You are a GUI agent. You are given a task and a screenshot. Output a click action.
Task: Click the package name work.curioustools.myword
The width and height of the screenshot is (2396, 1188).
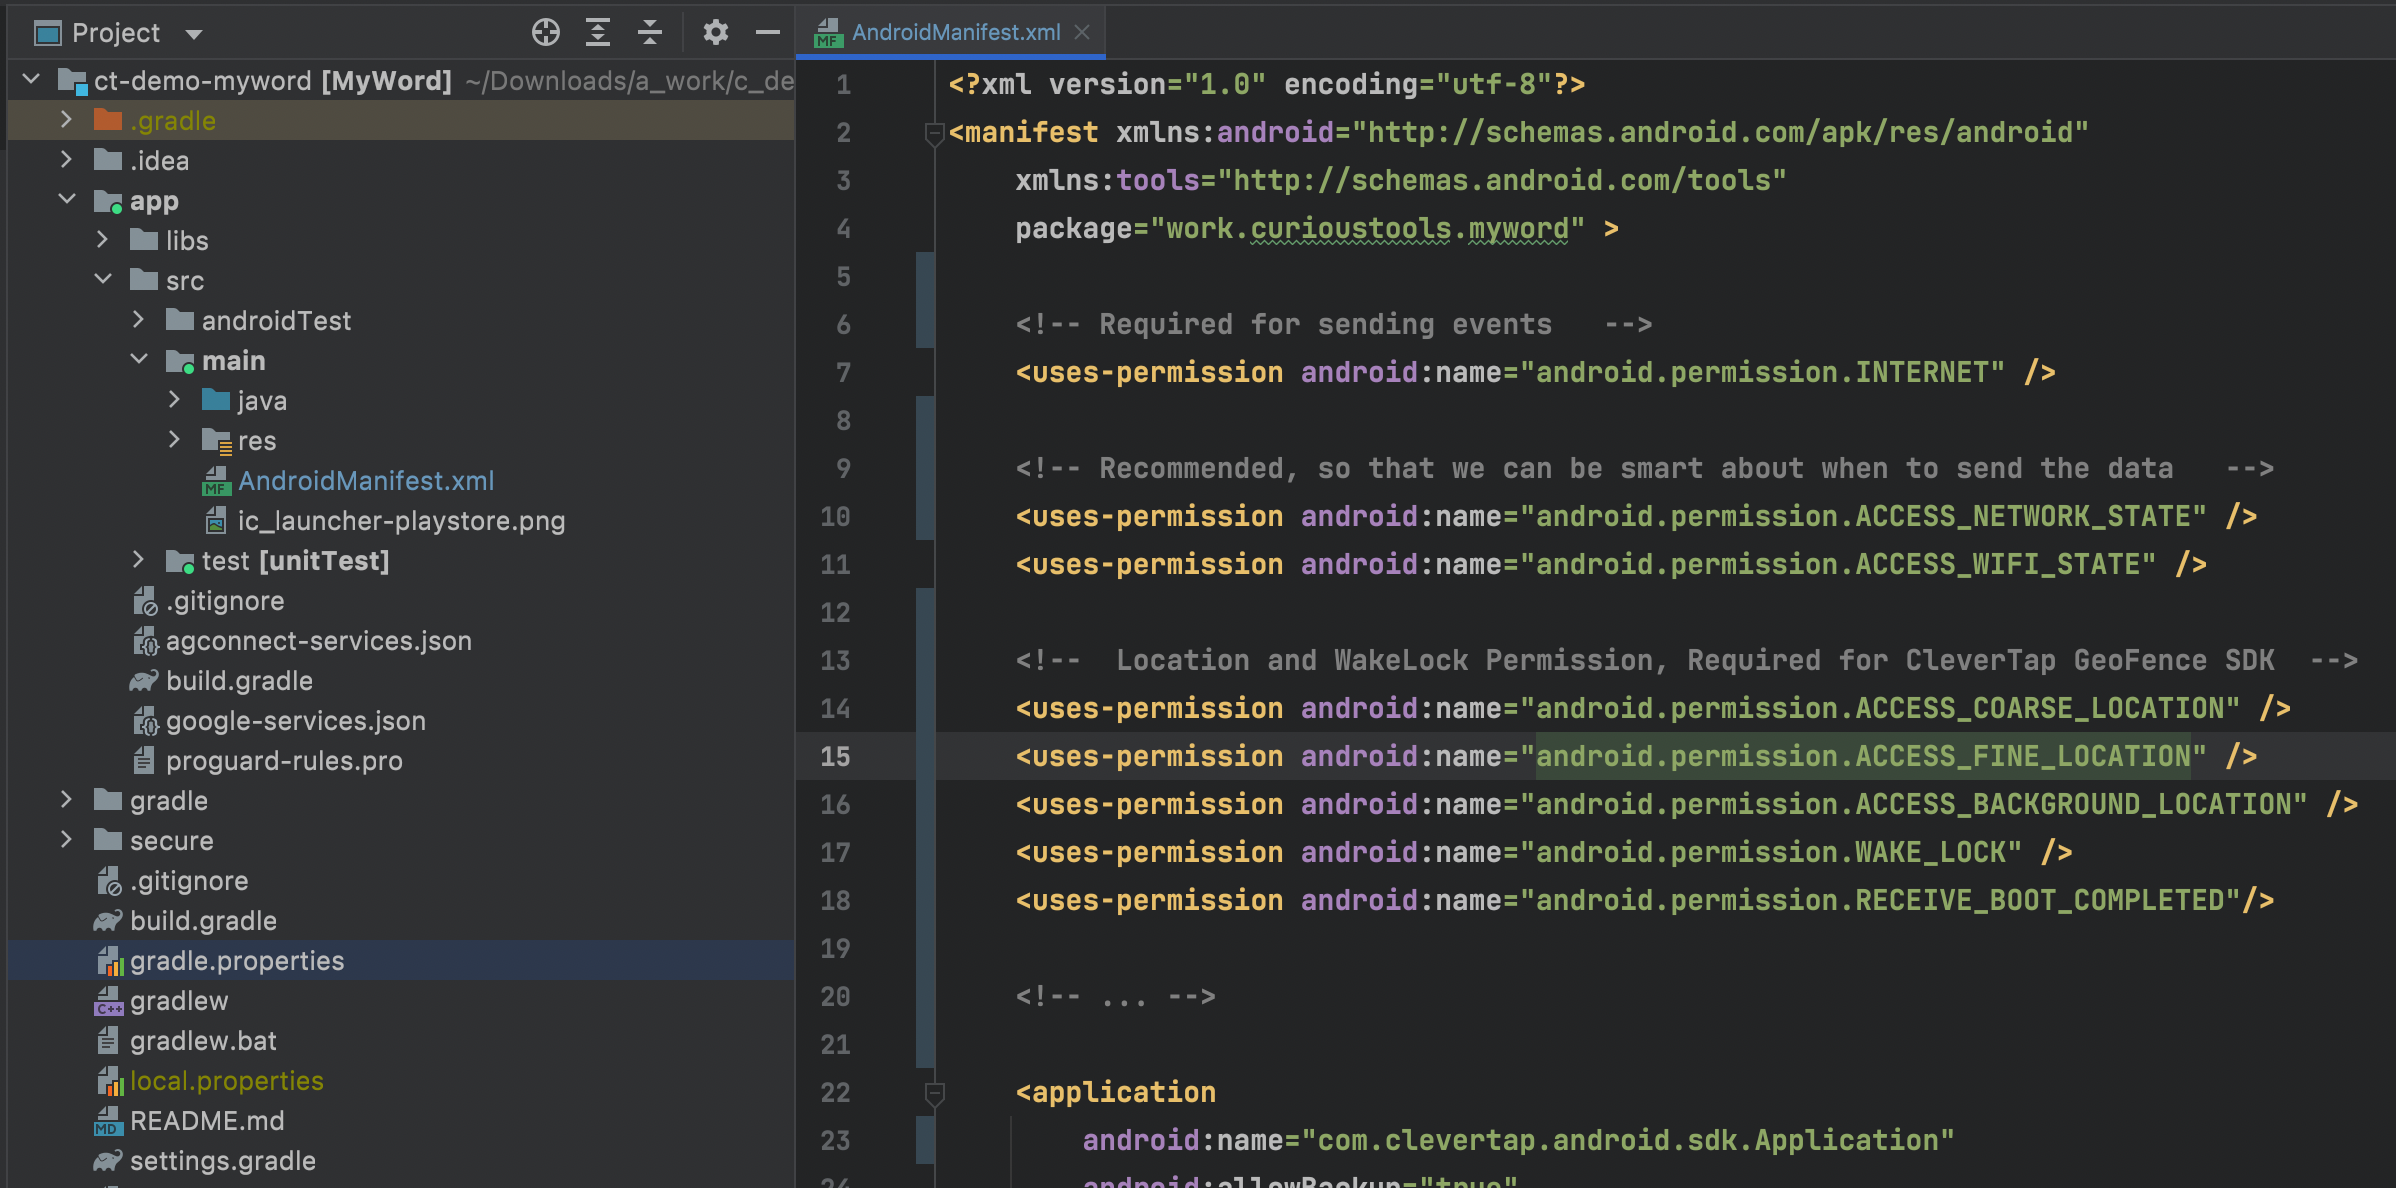point(1367,229)
